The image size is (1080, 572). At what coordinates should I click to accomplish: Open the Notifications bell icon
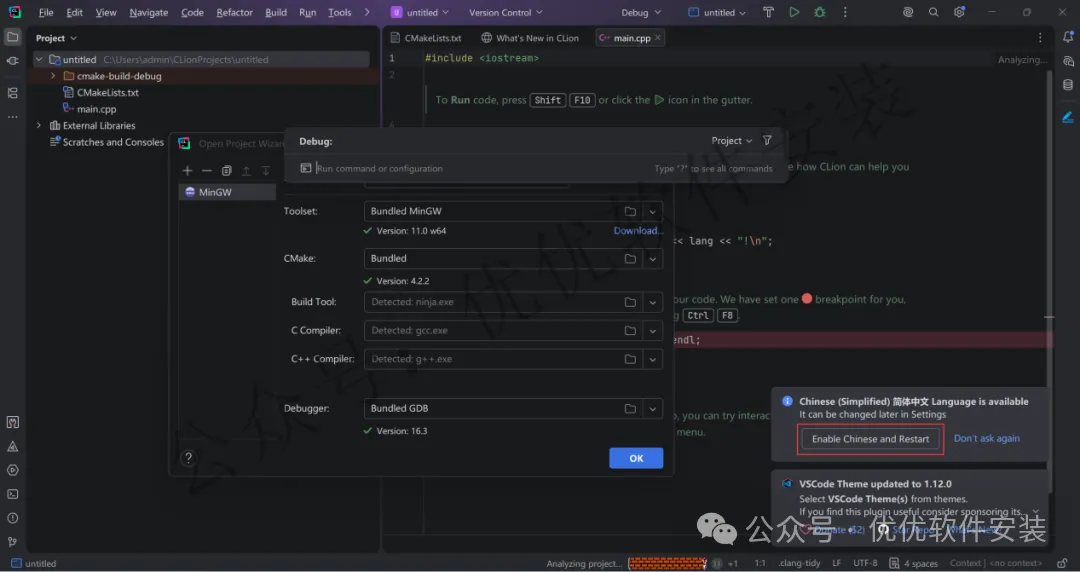[x=1068, y=37]
